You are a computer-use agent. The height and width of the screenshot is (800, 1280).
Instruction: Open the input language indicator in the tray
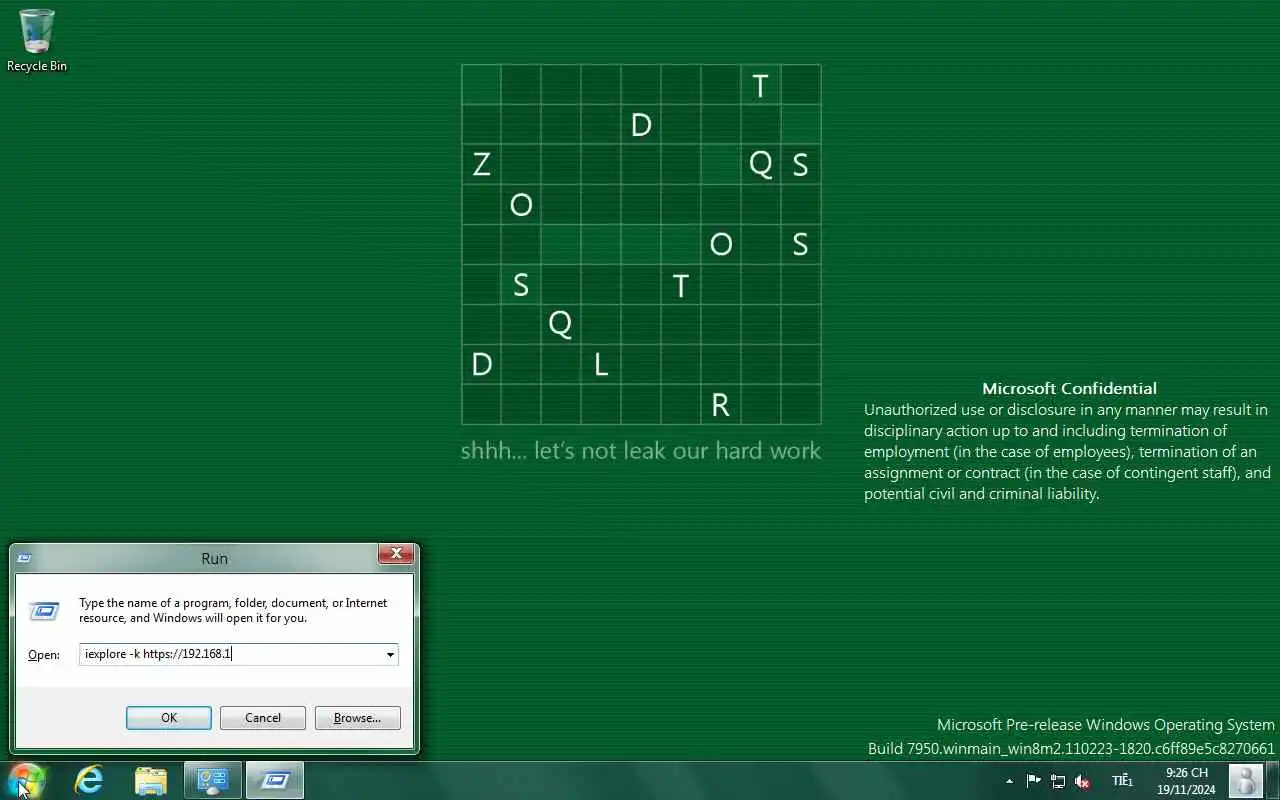[1122, 780]
